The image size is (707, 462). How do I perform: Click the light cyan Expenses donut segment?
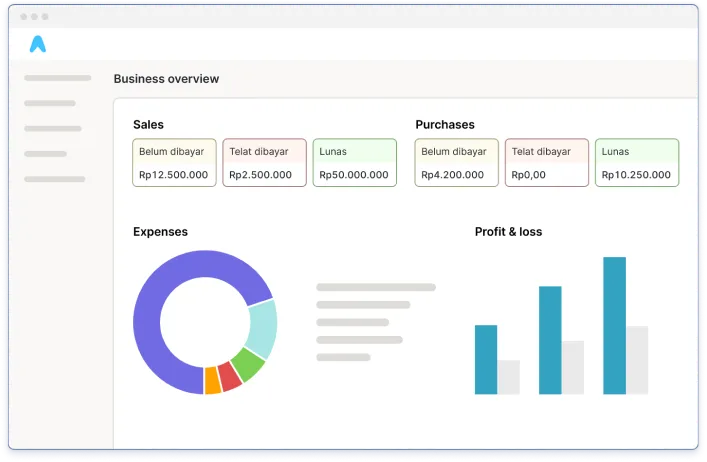point(262,329)
